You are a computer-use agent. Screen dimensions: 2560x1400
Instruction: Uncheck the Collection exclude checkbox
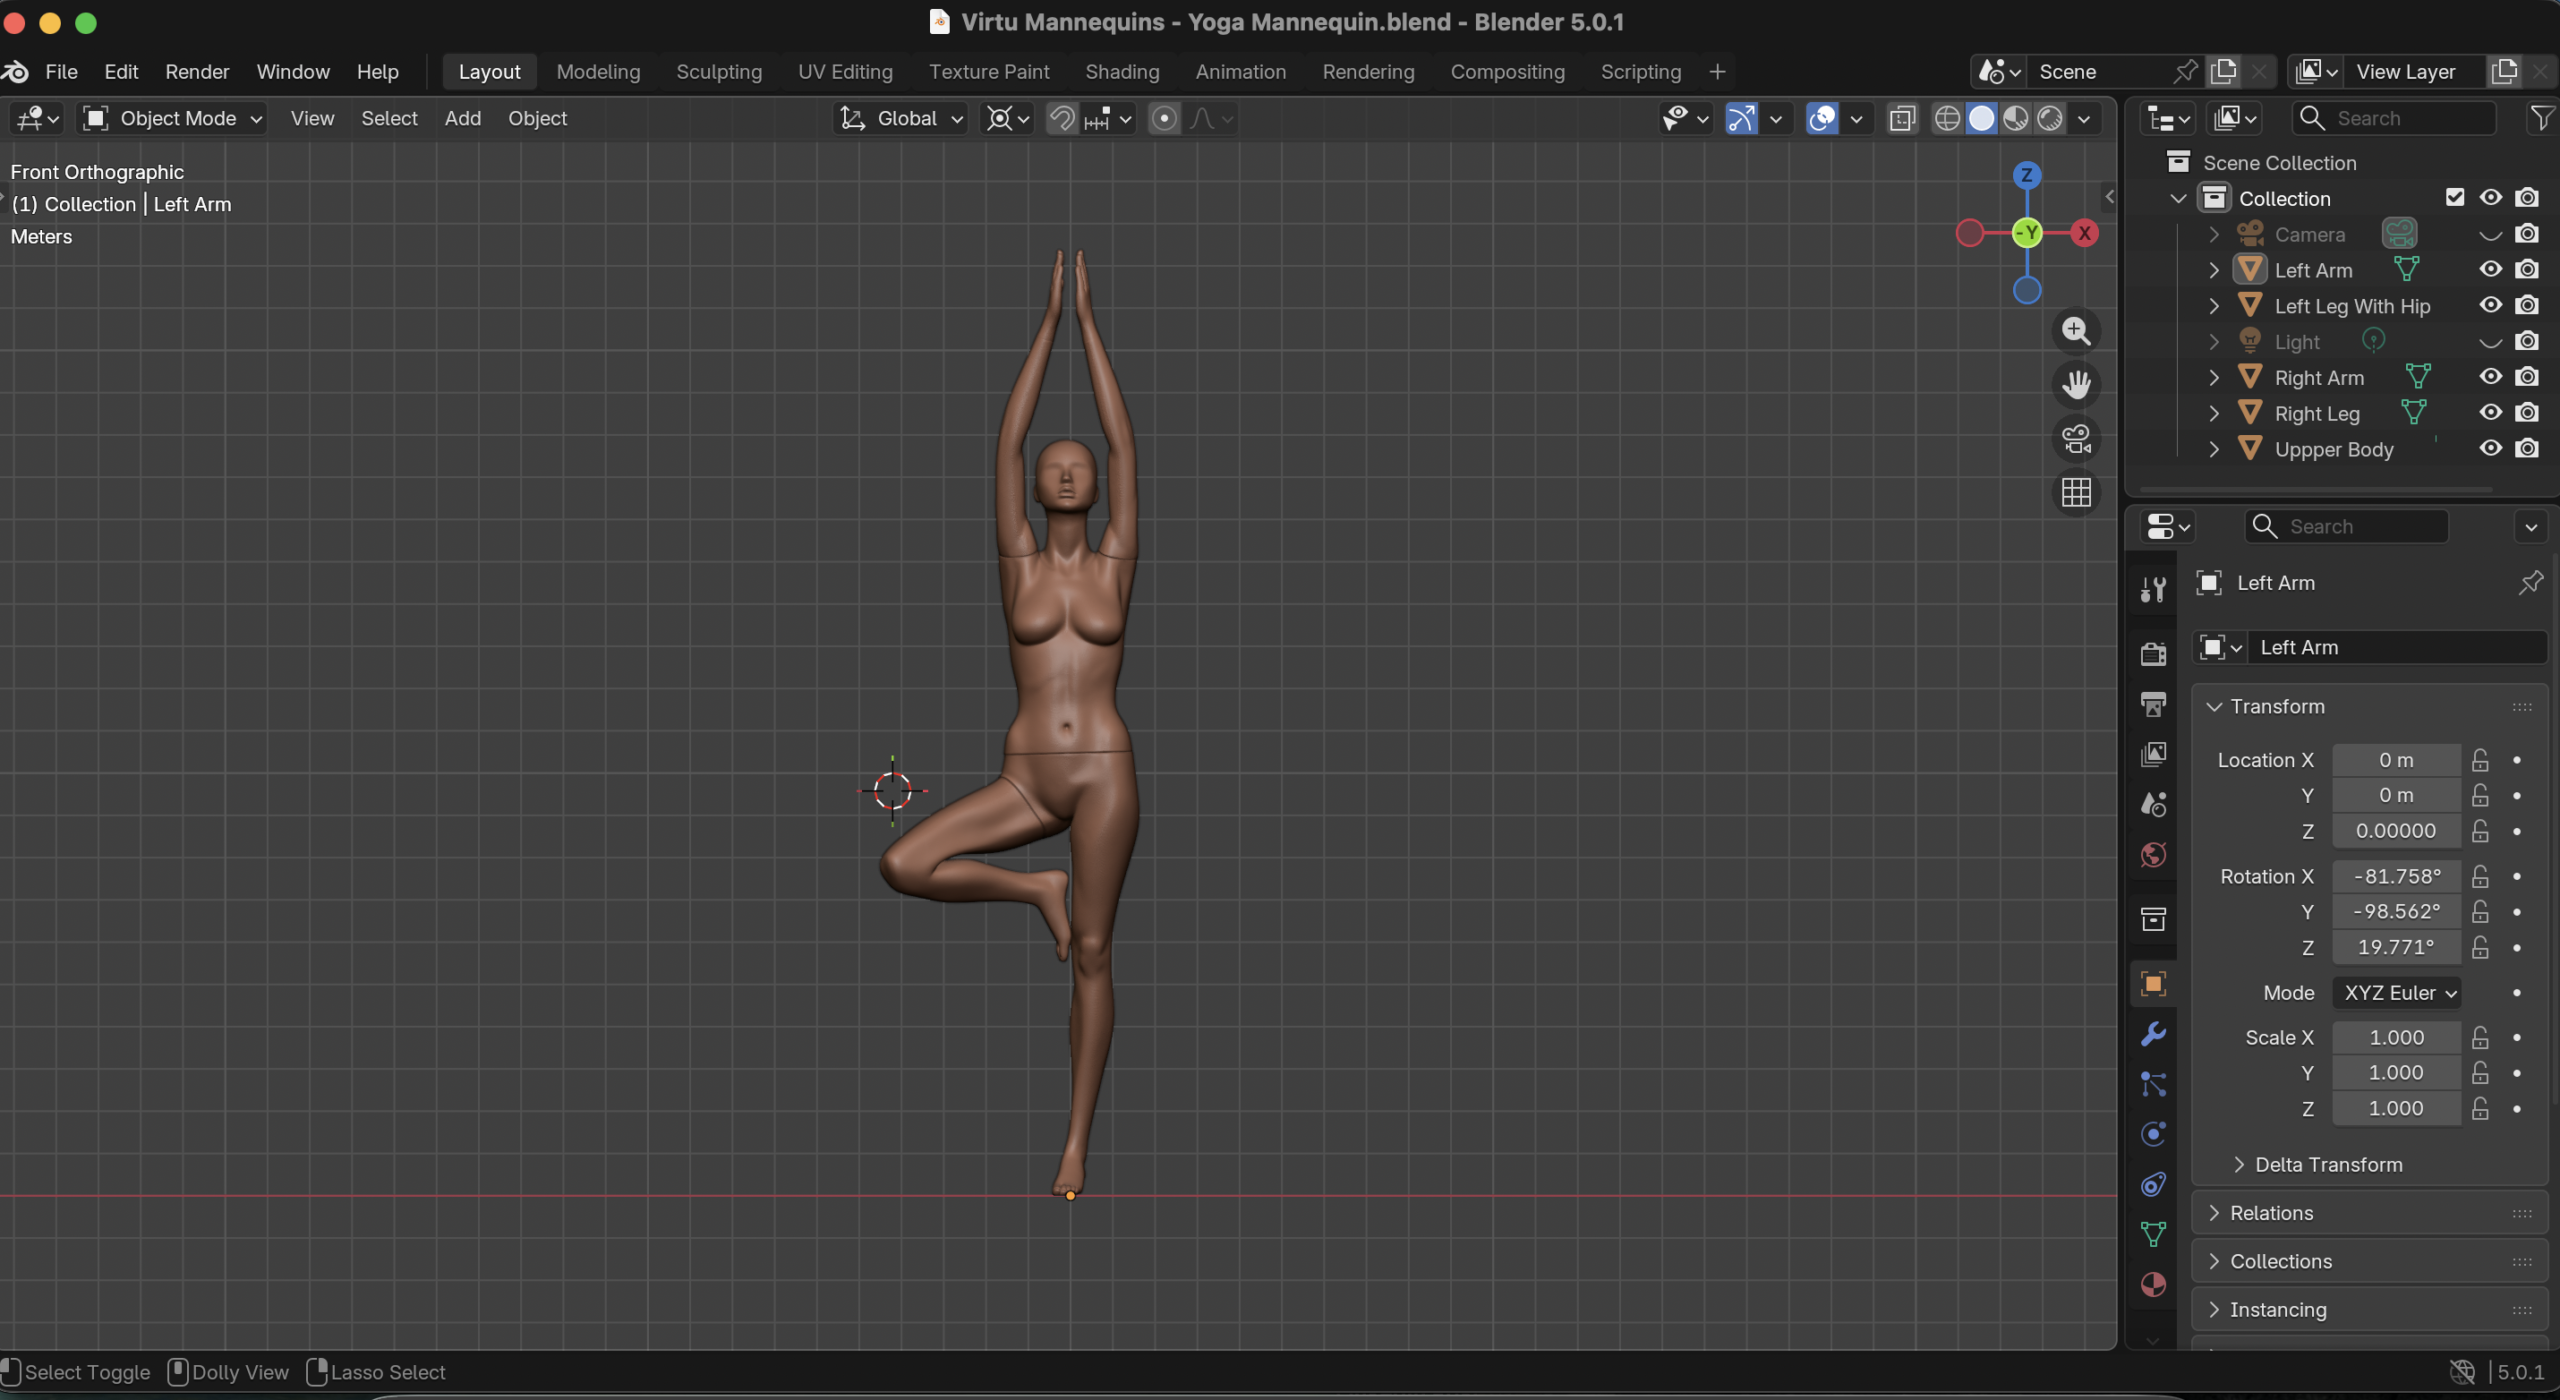2455,198
